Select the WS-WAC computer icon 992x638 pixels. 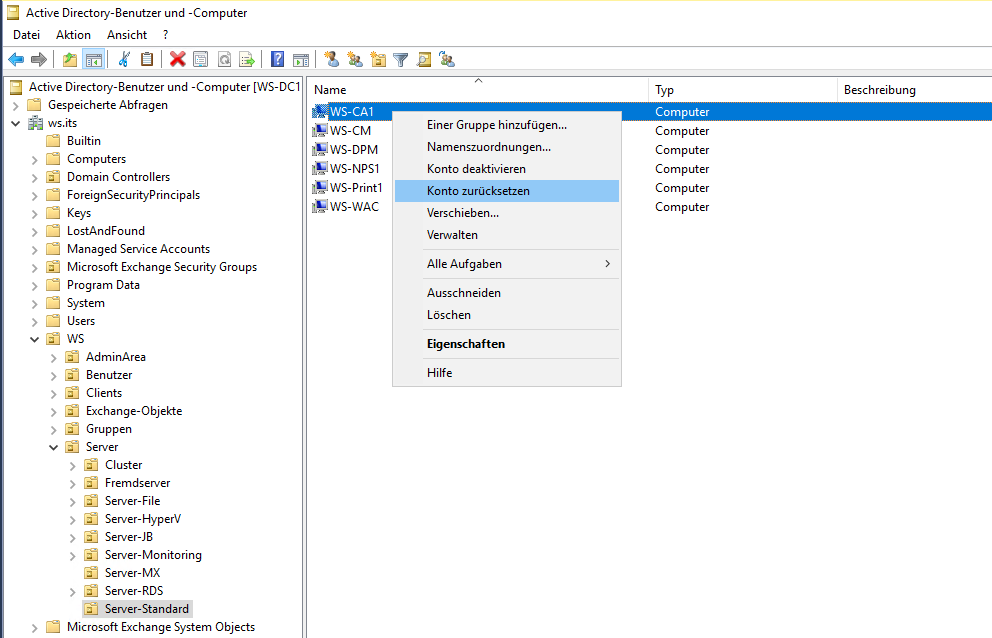click(320, 207)
